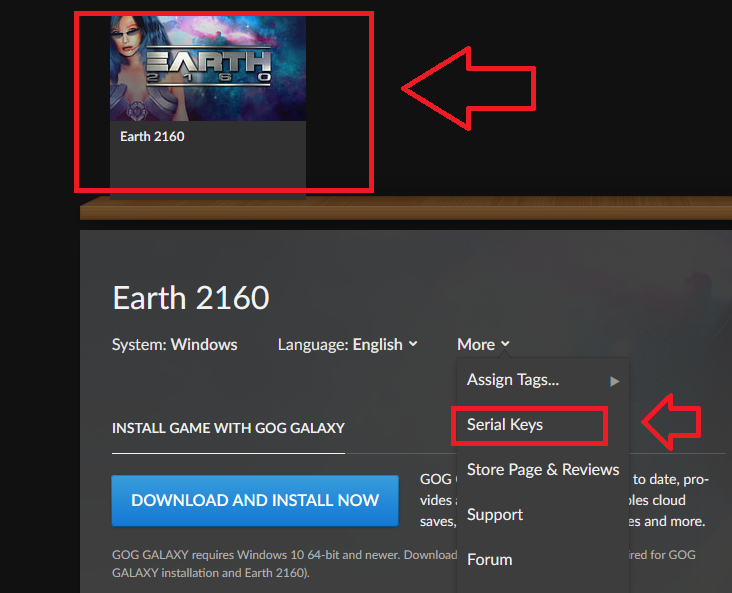Click Download and Install Now button

coord(255,501)
